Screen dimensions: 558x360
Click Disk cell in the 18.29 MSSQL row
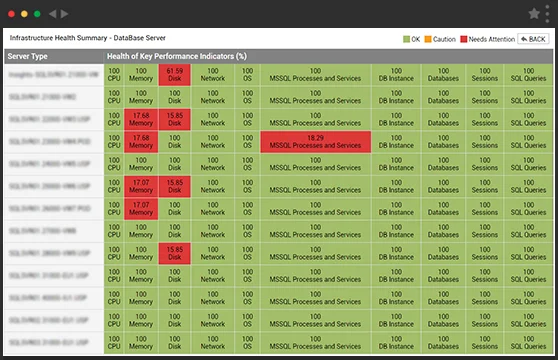[174, 142]
